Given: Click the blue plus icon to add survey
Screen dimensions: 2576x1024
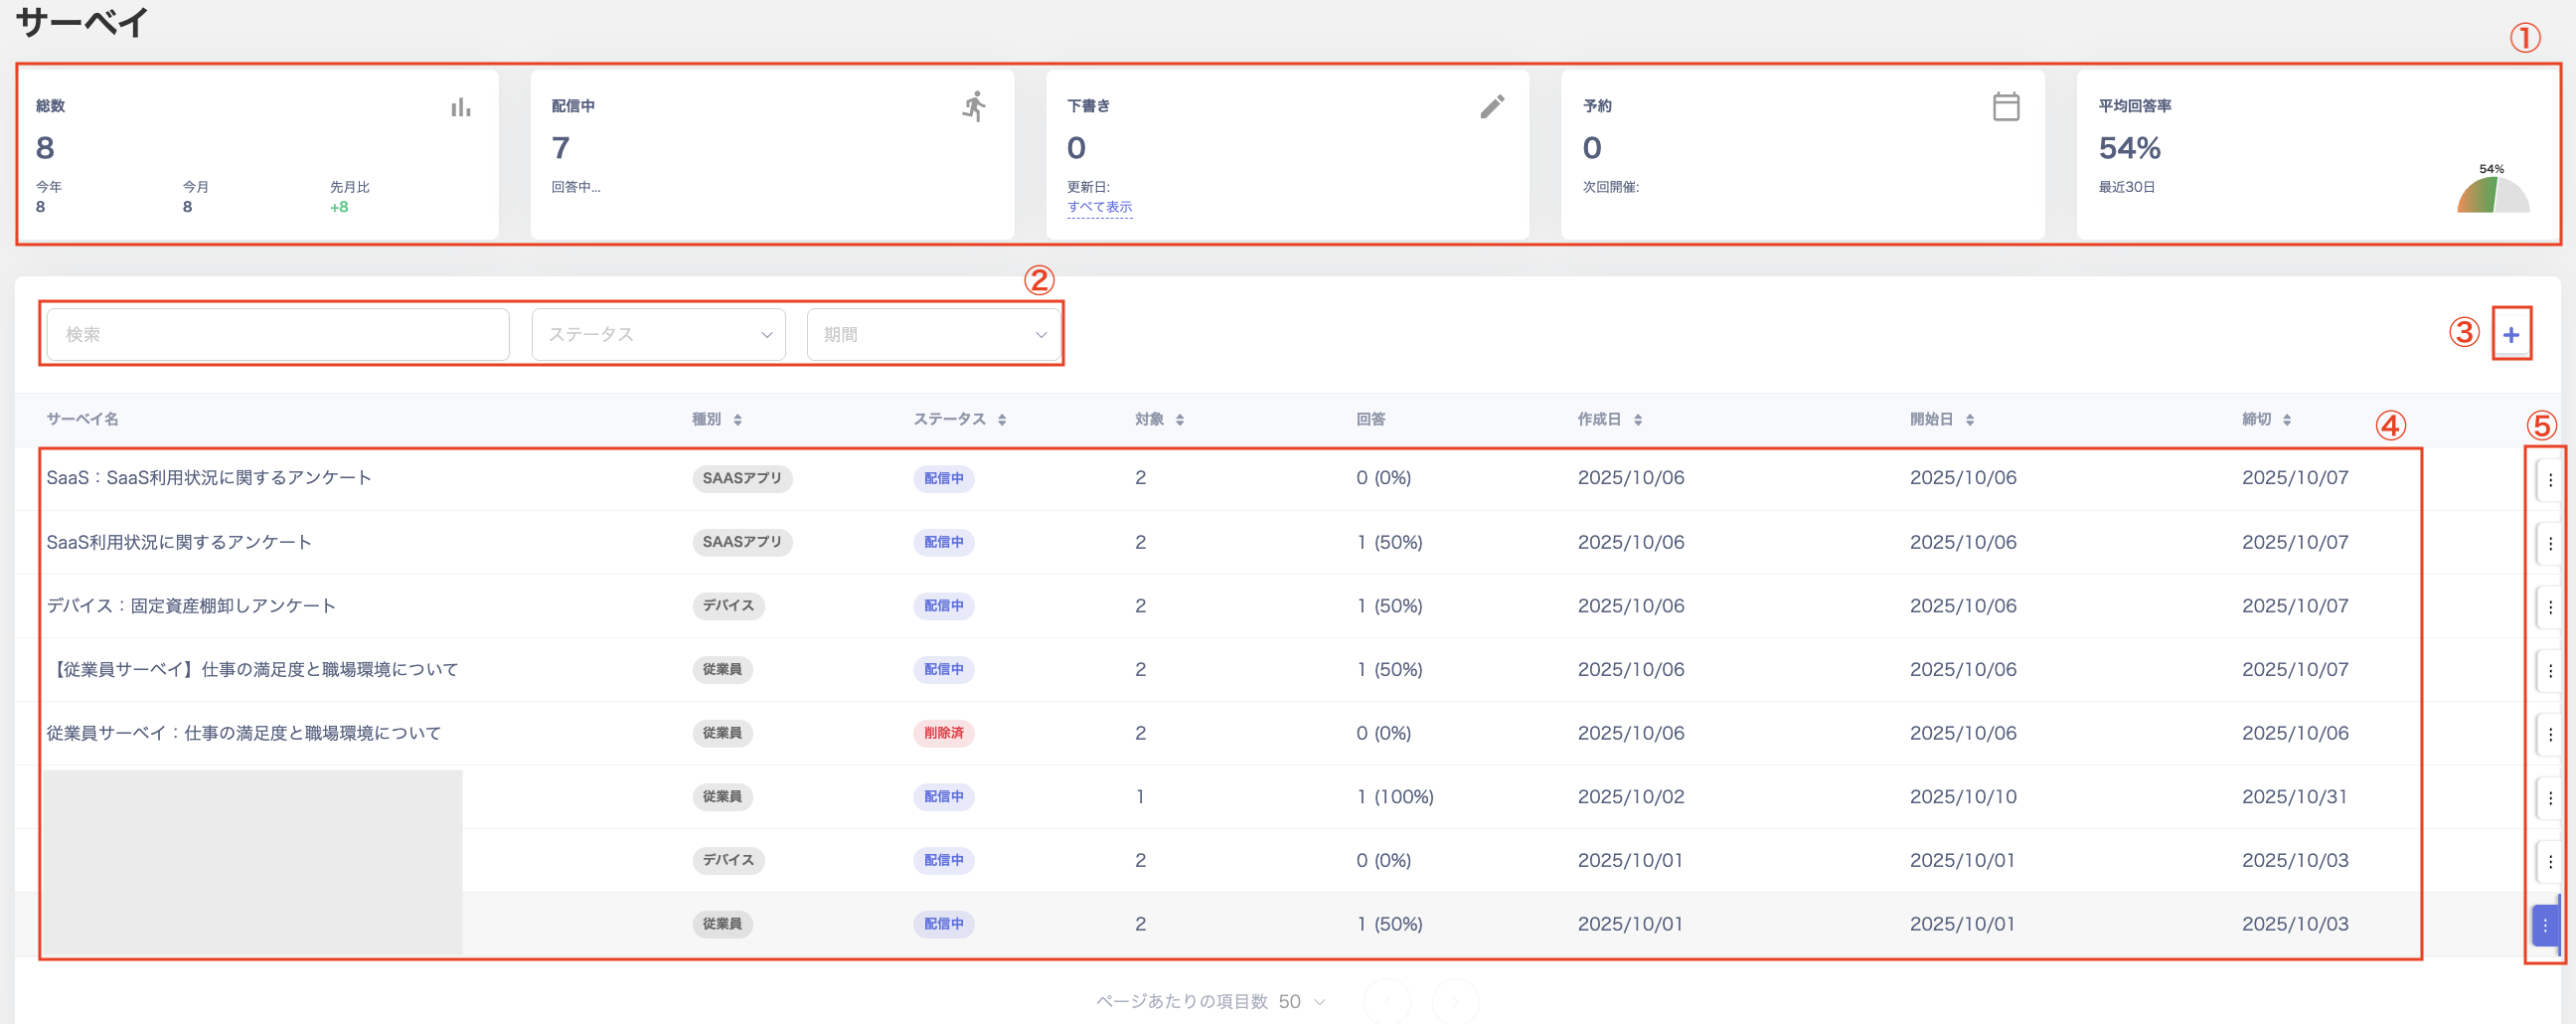Looking at the screenshot, I should click(2510, 335).
